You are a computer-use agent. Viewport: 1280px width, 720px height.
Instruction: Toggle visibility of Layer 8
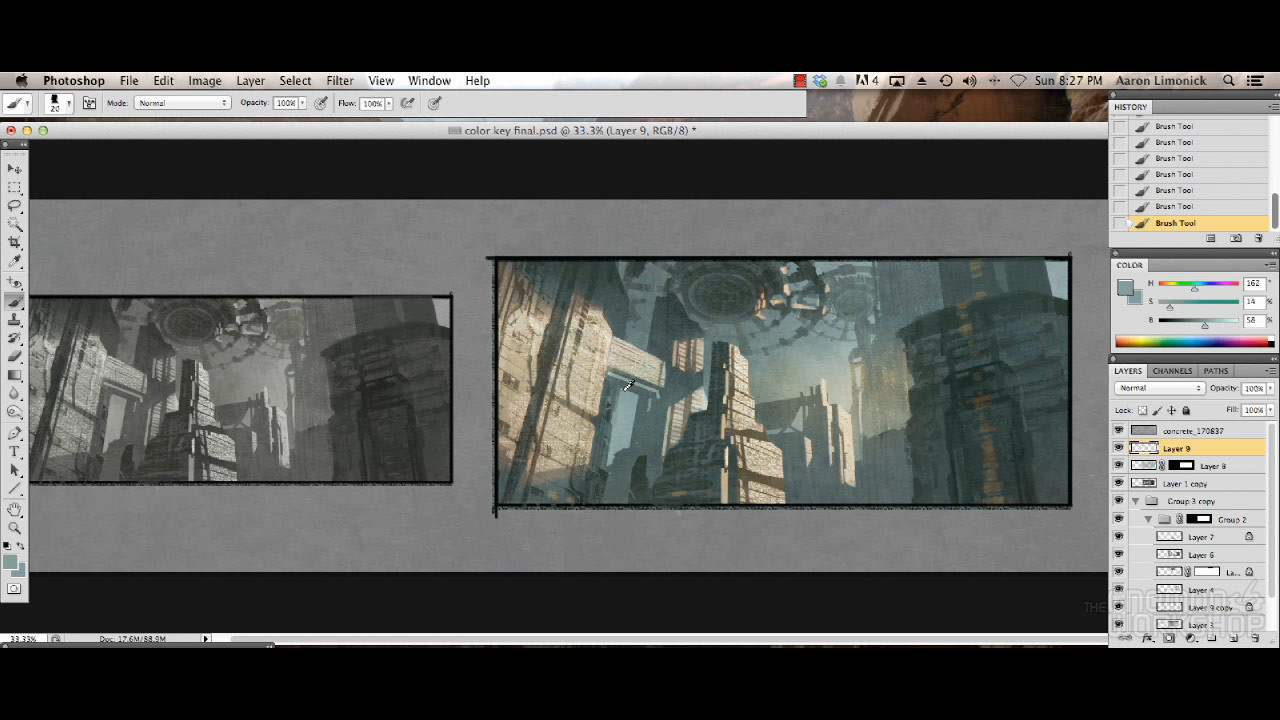[x=1117, y=466]
